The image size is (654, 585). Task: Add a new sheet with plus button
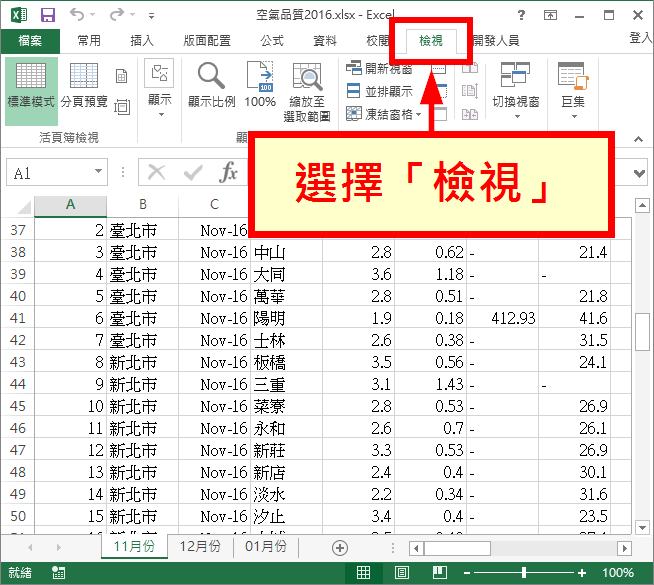[340, 548]
